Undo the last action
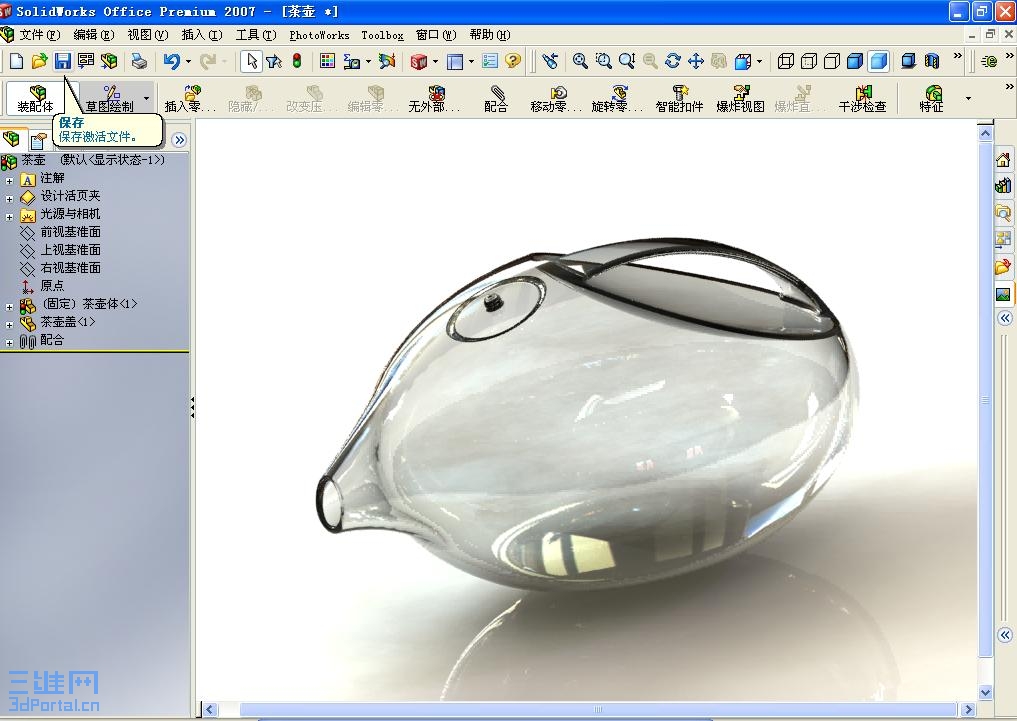This screenshot has height=721, width=1017. 171,61
